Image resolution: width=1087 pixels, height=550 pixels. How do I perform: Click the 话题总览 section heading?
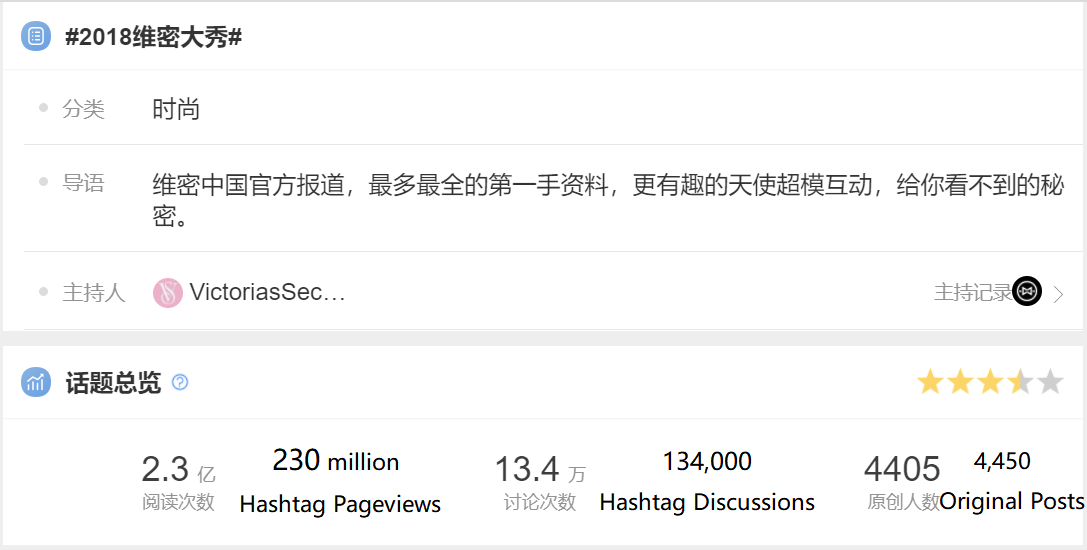pos(113,382)
